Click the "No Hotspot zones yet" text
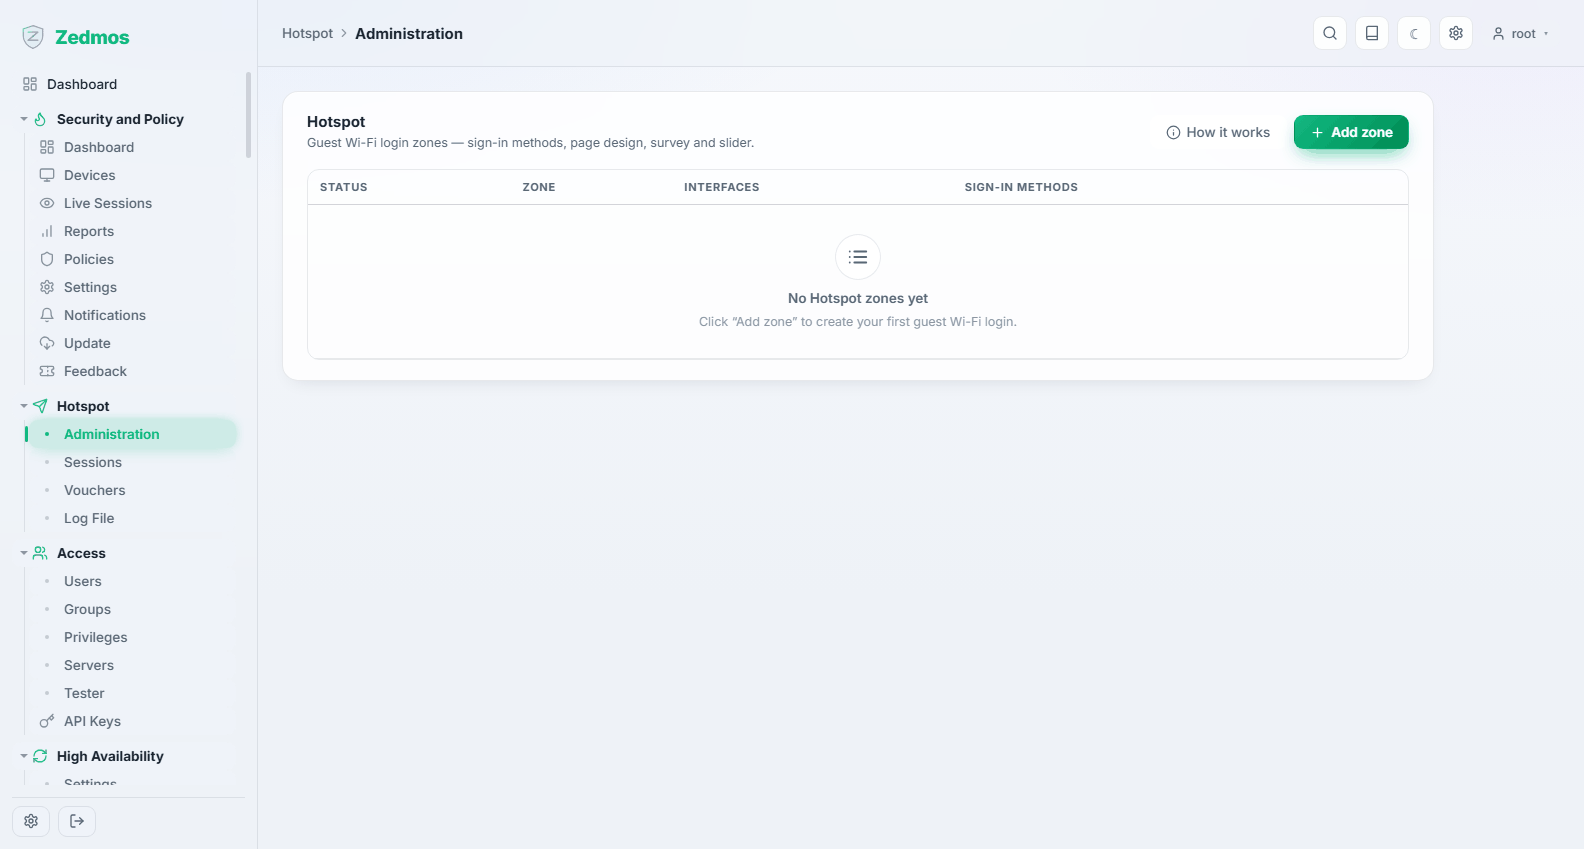Image resolution: width=1584 pixels, height=849 pixels. click(858, 298)
